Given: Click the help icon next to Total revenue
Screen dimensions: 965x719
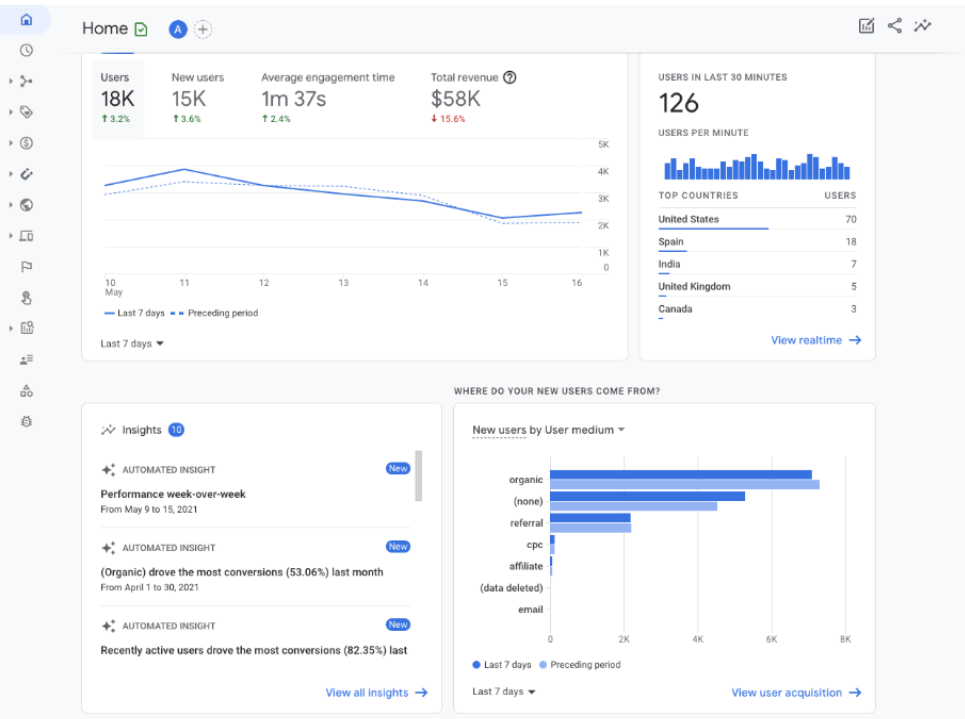Looking at the screenshot, I should [510, 78].
